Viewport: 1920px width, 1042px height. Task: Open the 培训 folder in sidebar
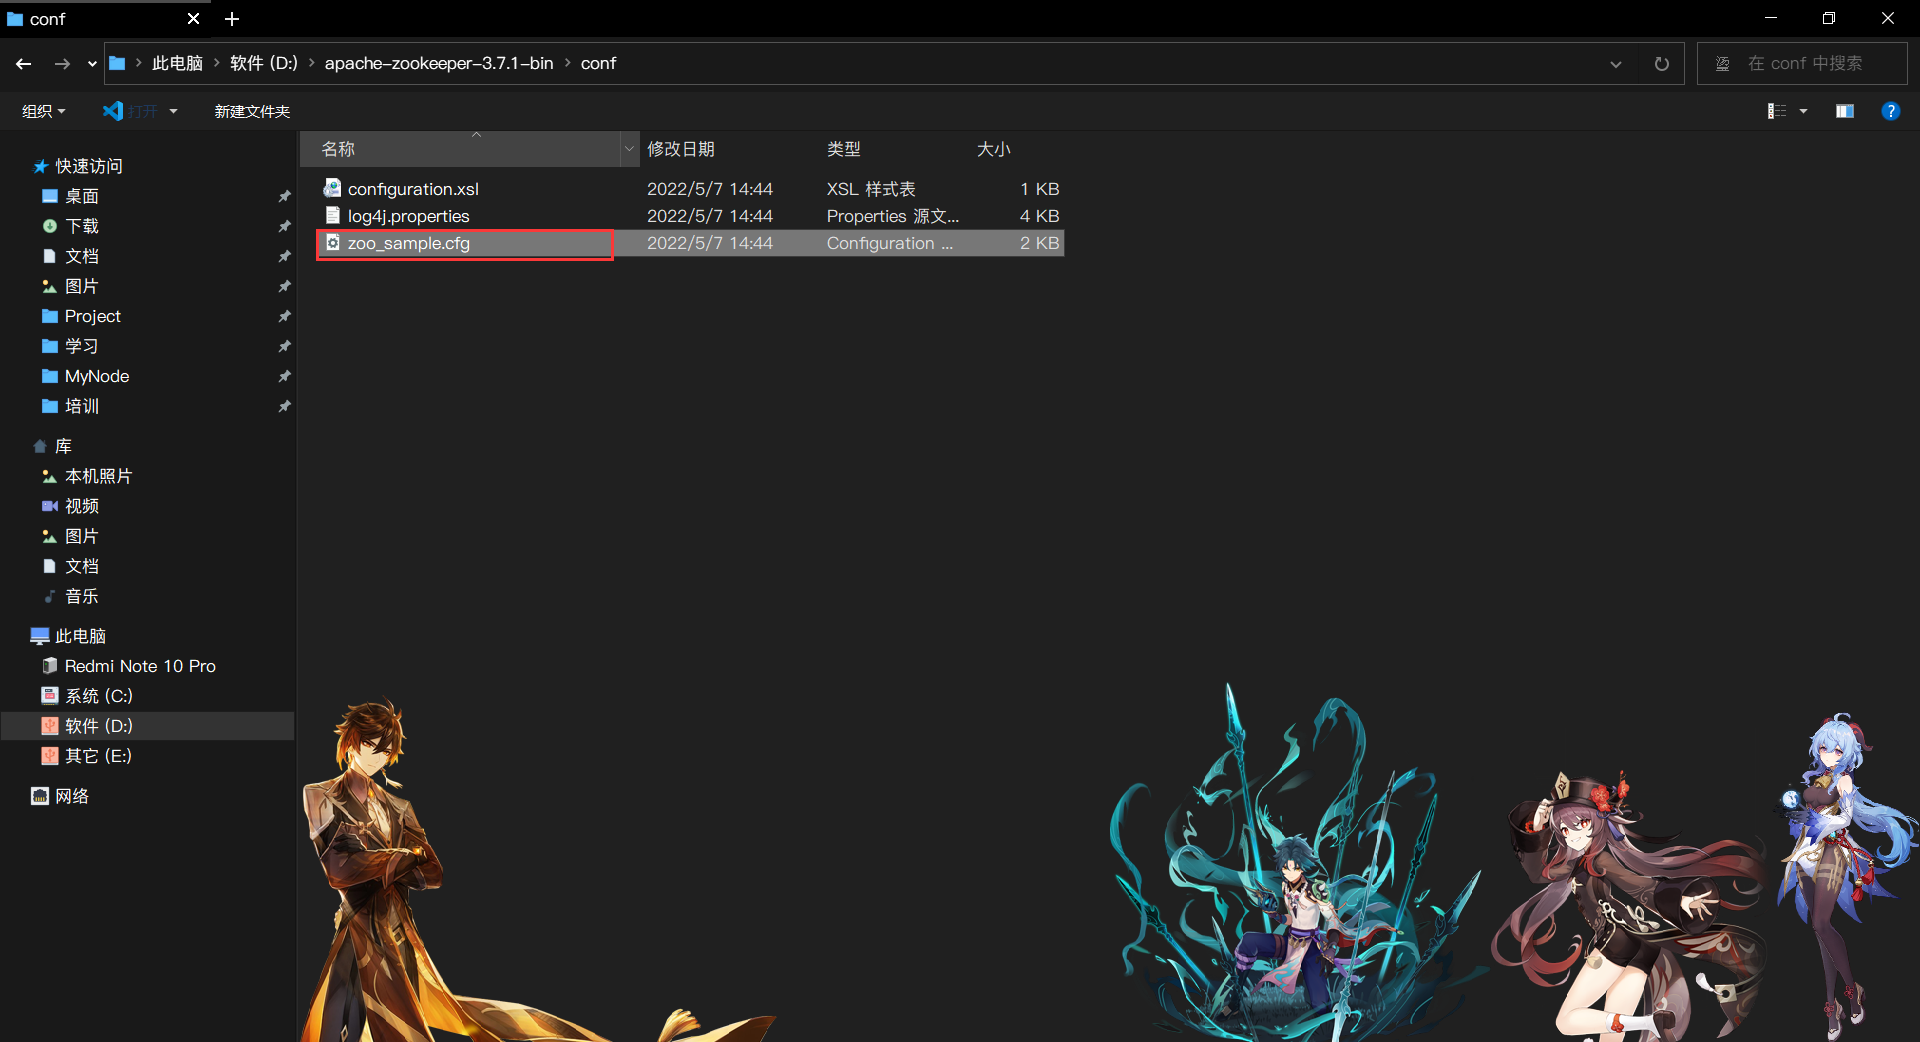tap(82, 406)
